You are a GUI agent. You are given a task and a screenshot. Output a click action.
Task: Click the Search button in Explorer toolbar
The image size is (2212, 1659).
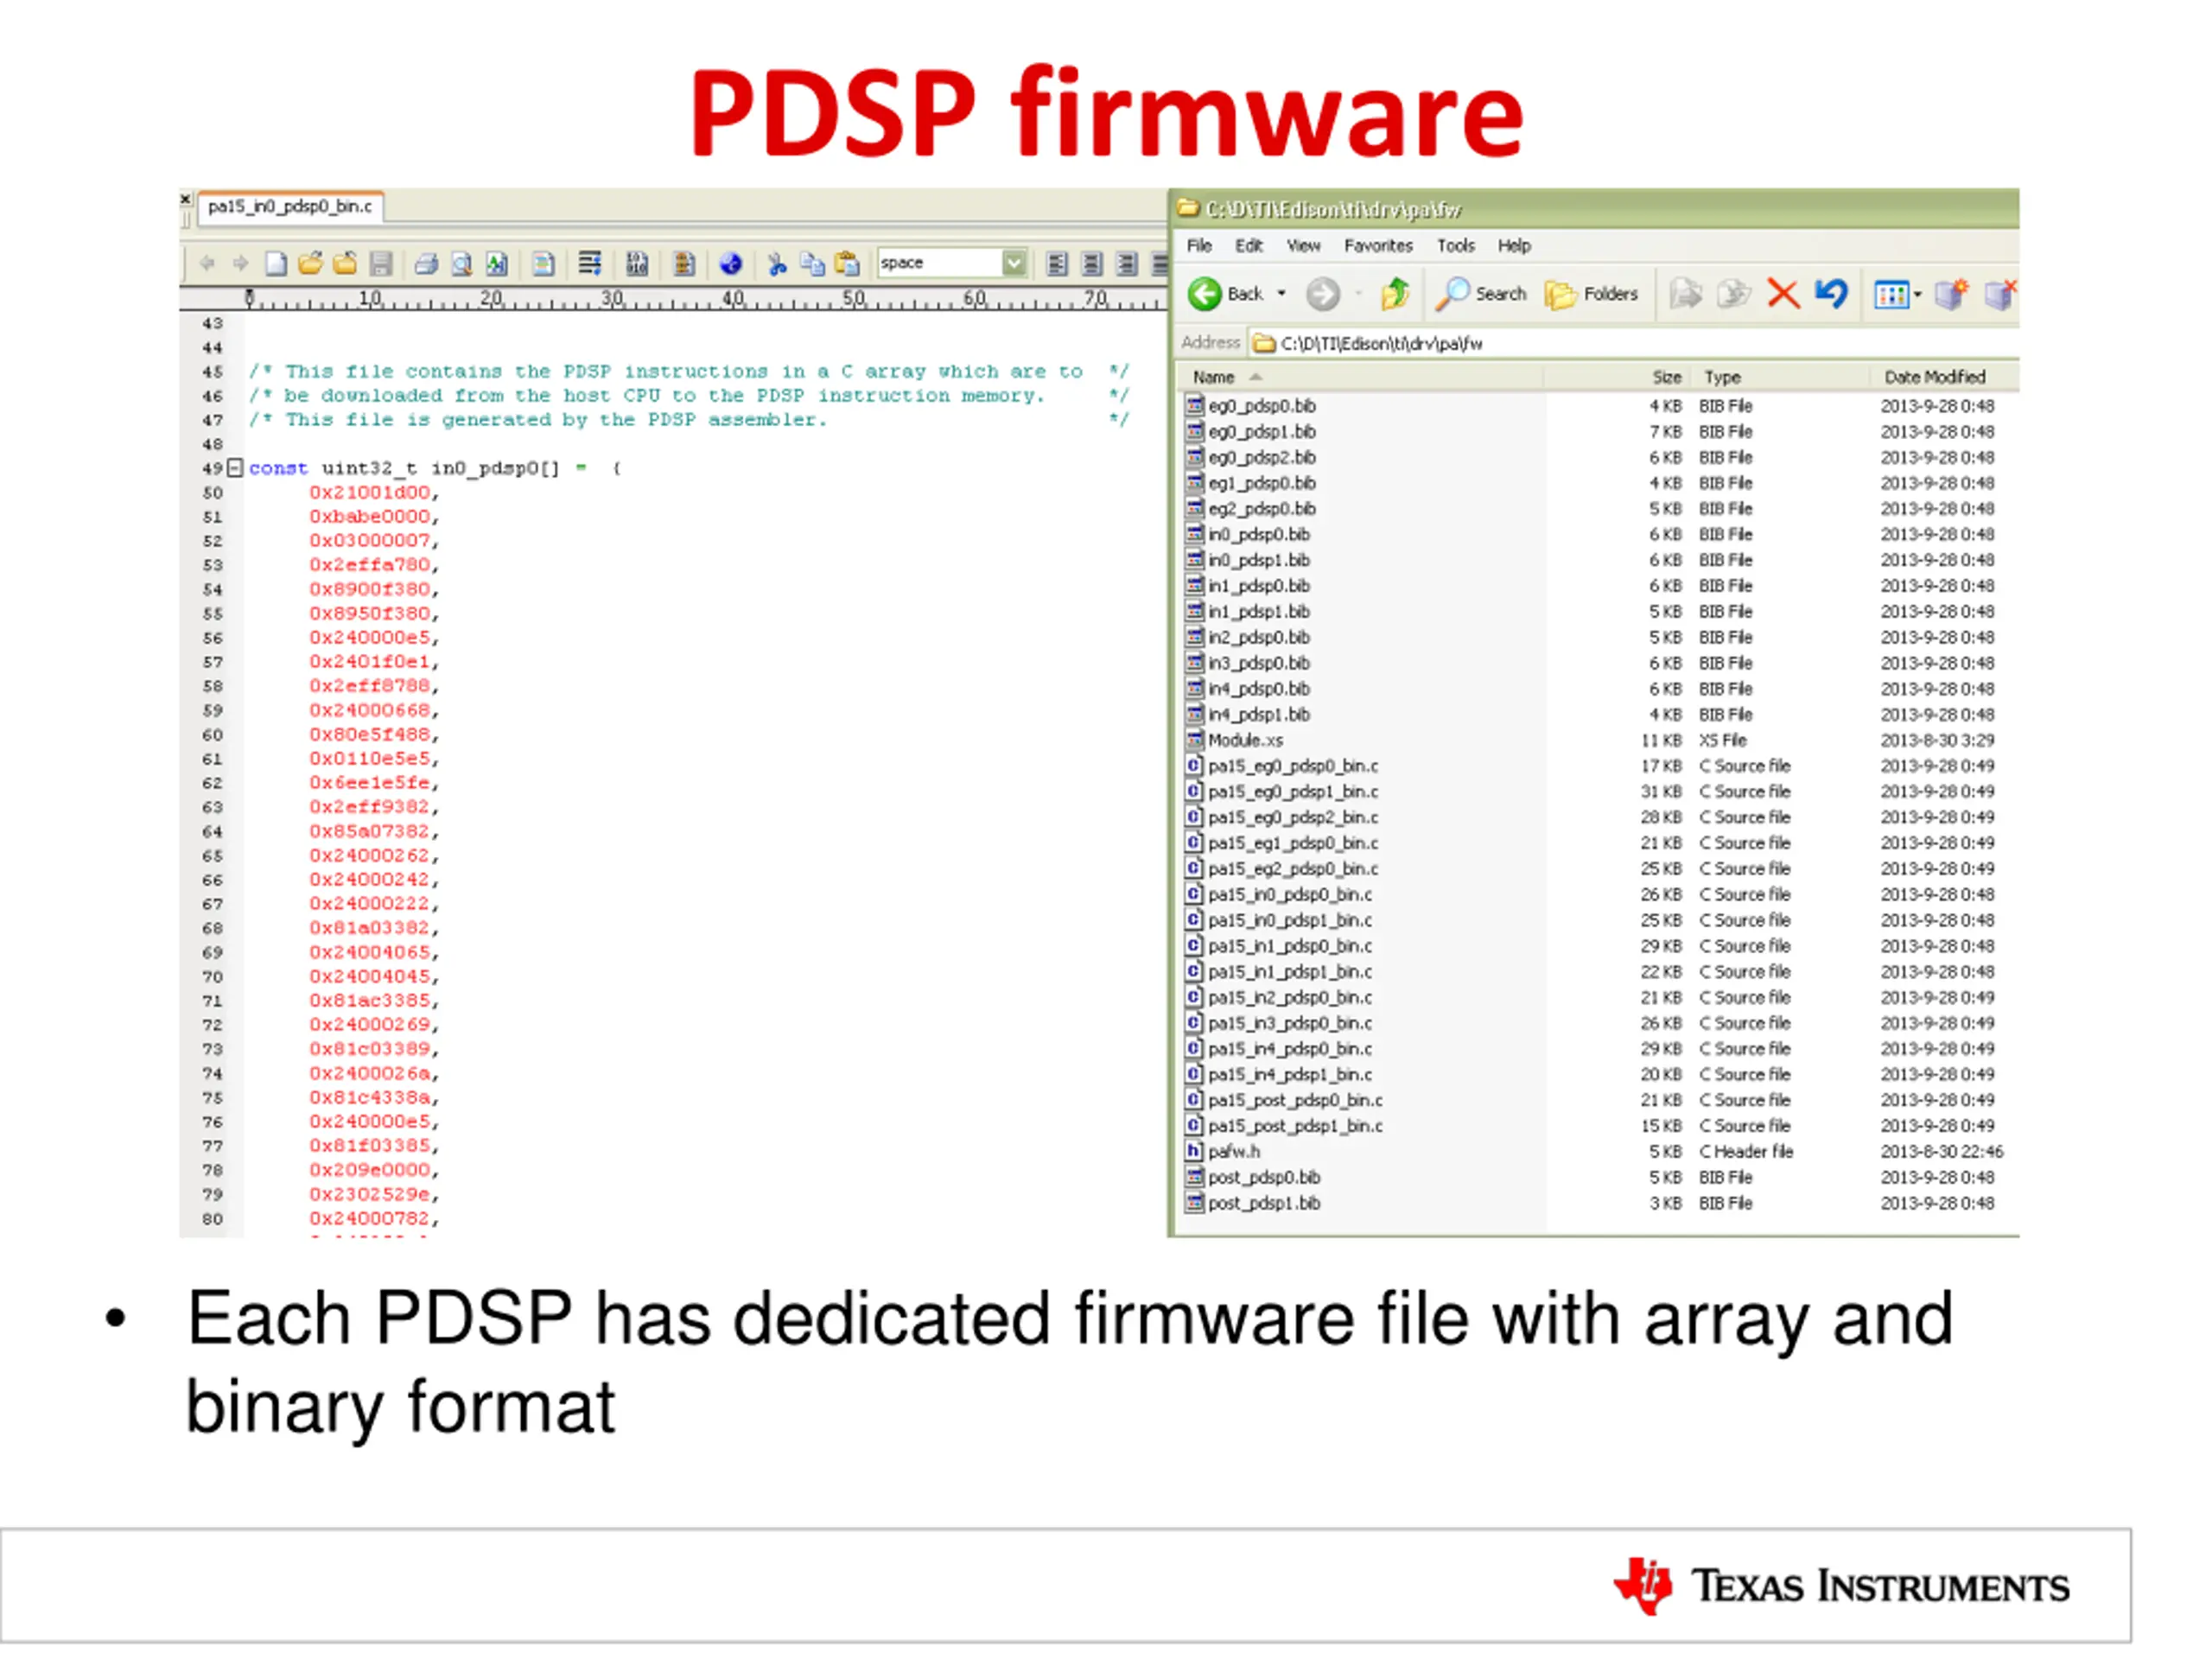coord(1481,294)
